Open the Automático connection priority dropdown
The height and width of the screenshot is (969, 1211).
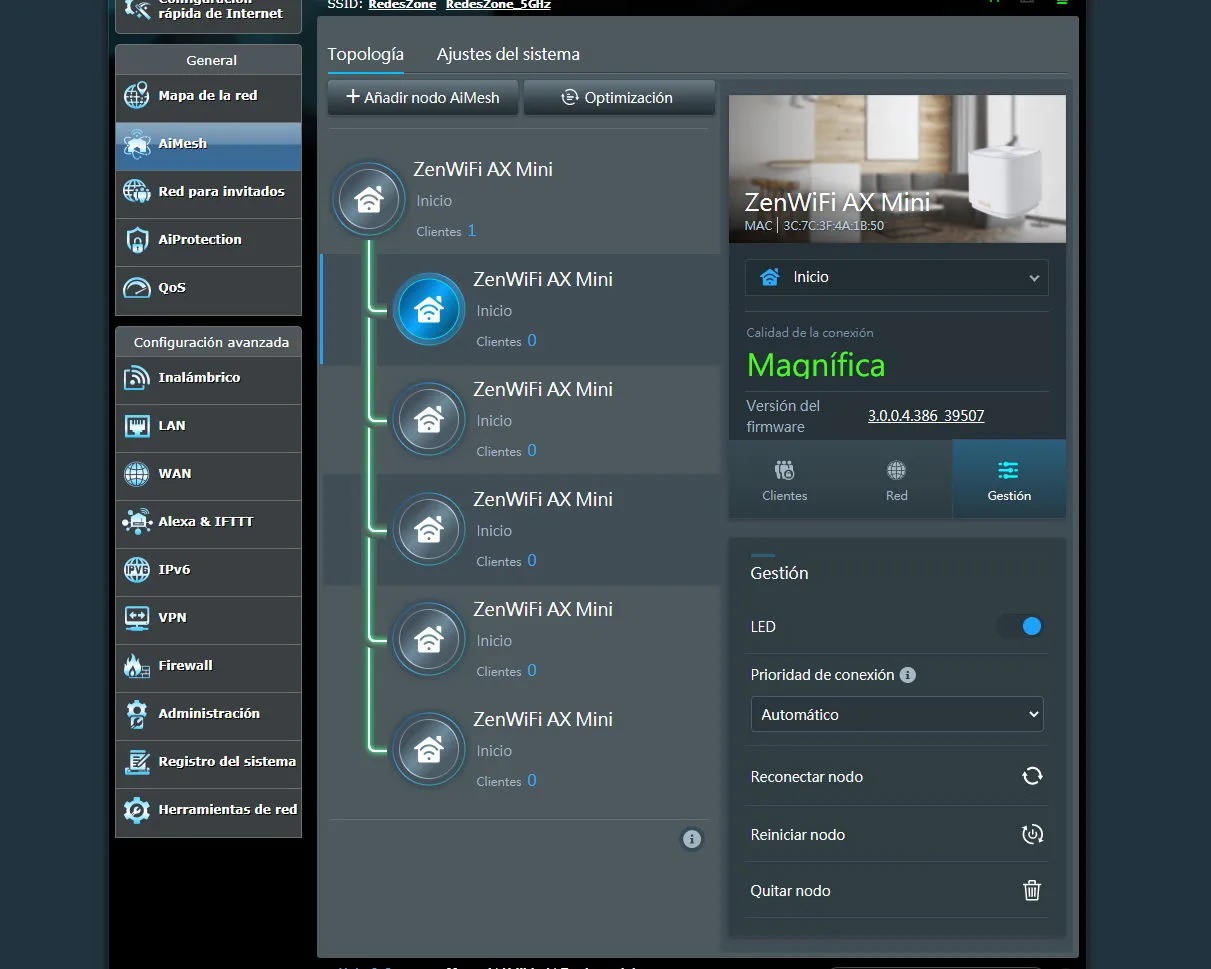[x=897, y=715]
